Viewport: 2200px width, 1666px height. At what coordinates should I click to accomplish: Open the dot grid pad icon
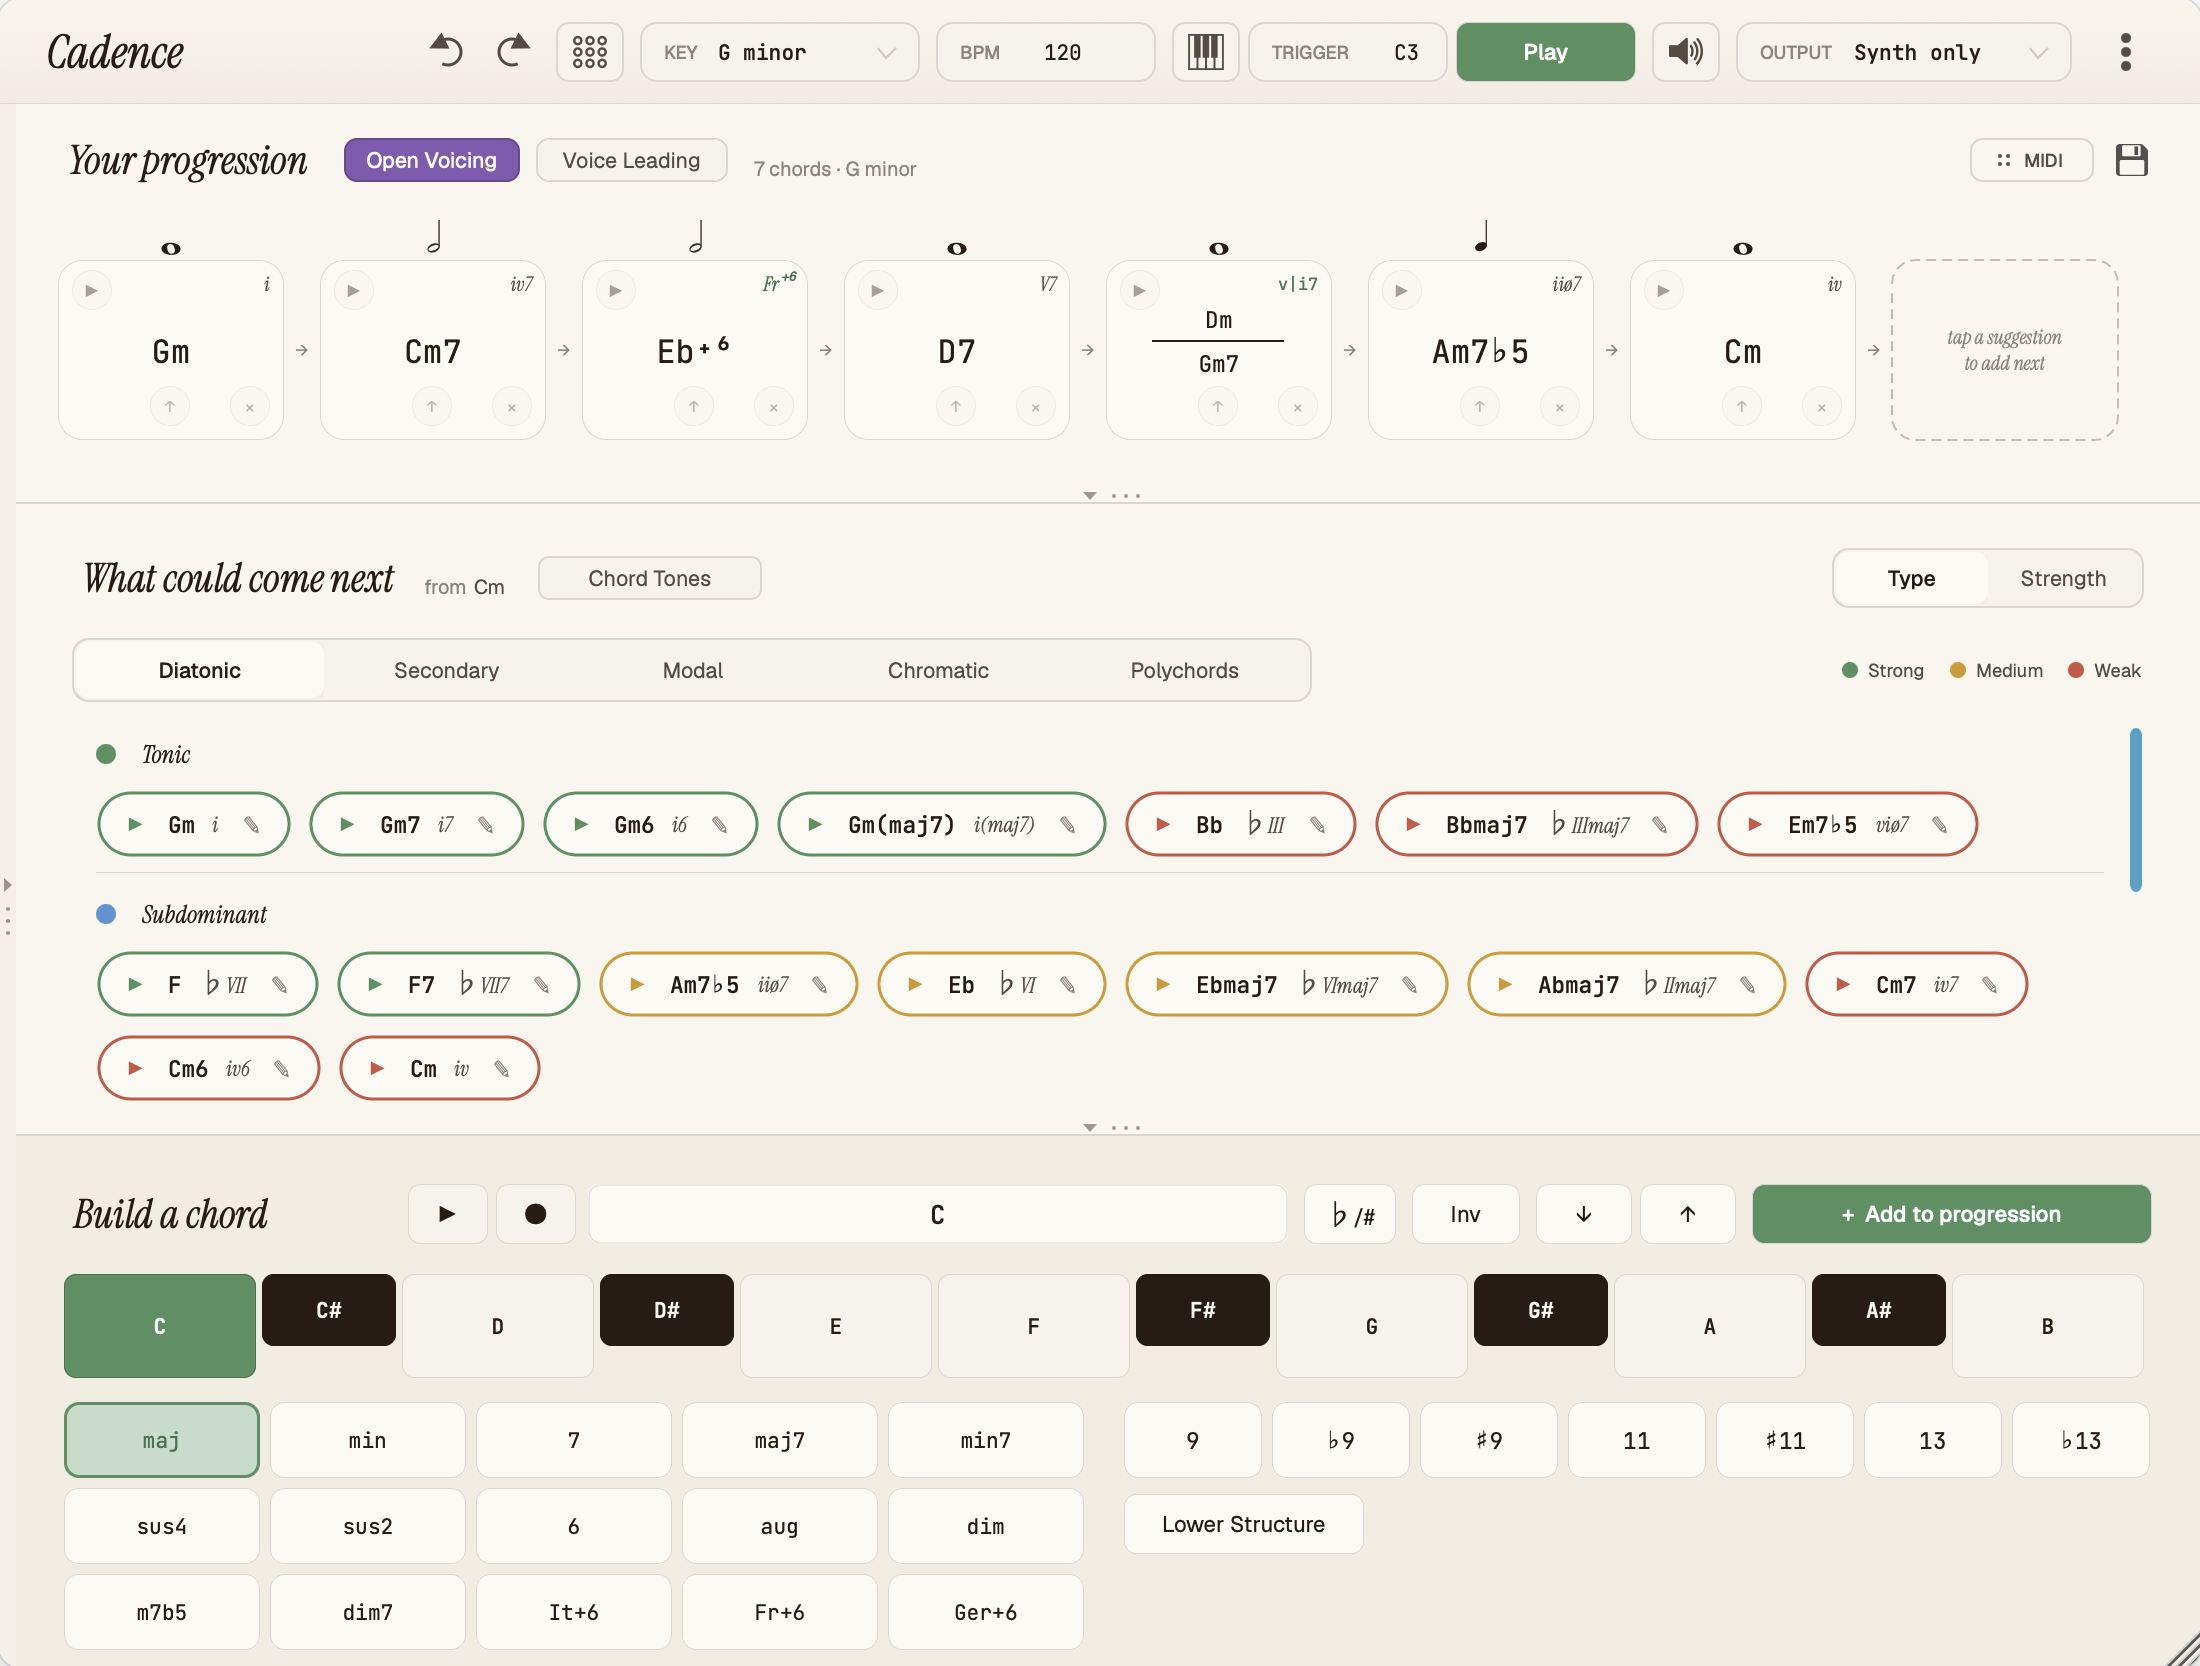coord(590,52)
